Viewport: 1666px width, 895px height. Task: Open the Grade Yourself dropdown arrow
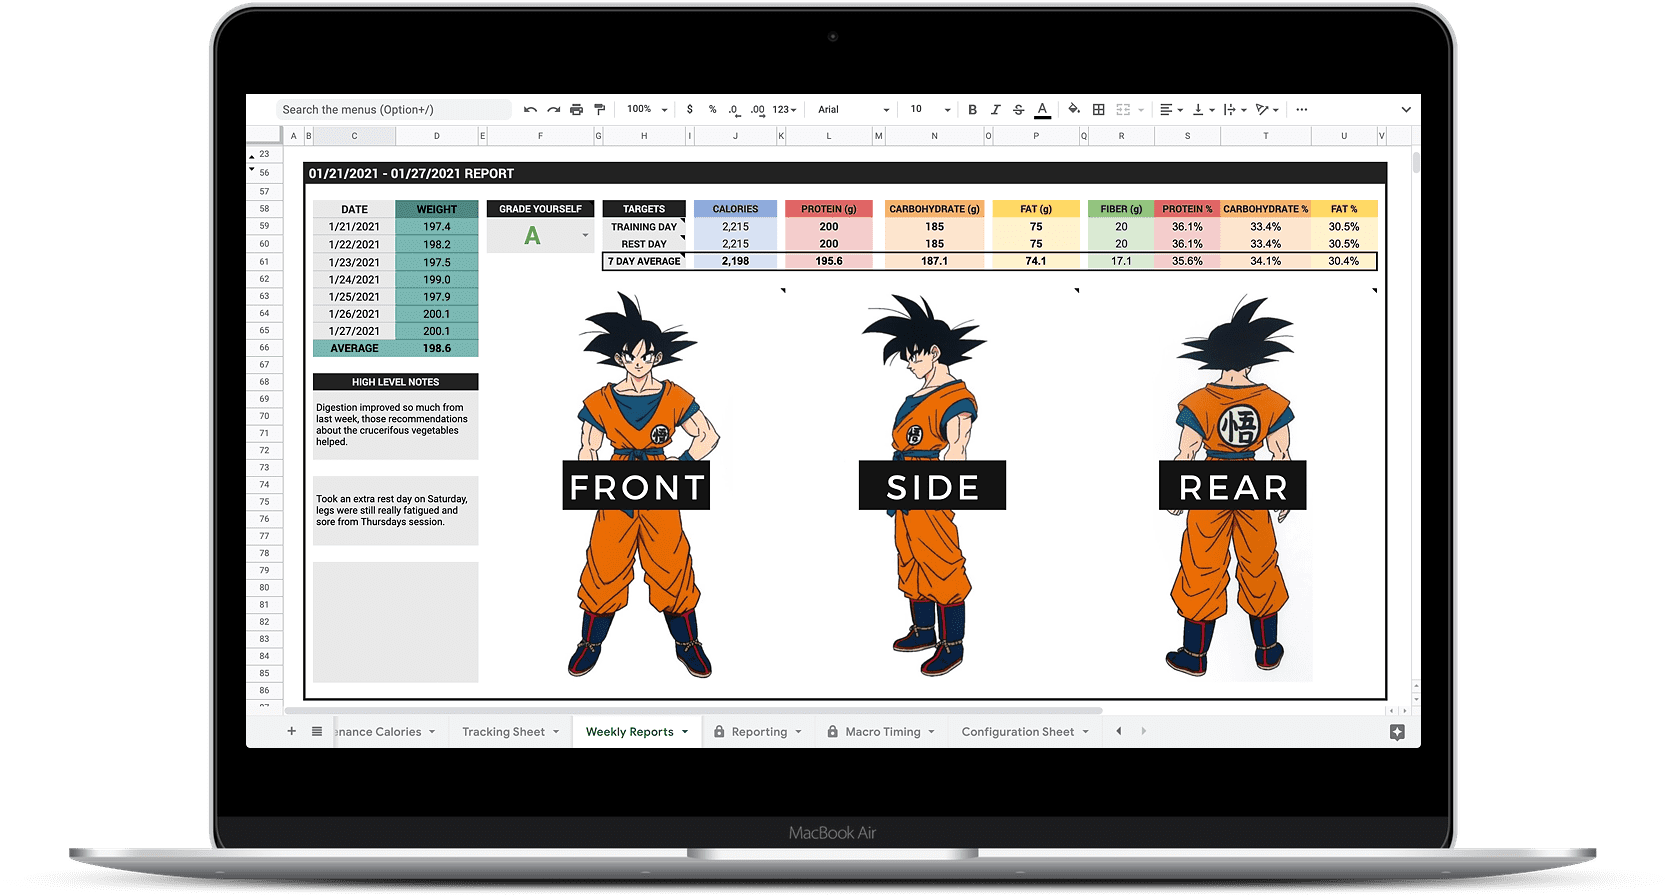pos(585,236)
